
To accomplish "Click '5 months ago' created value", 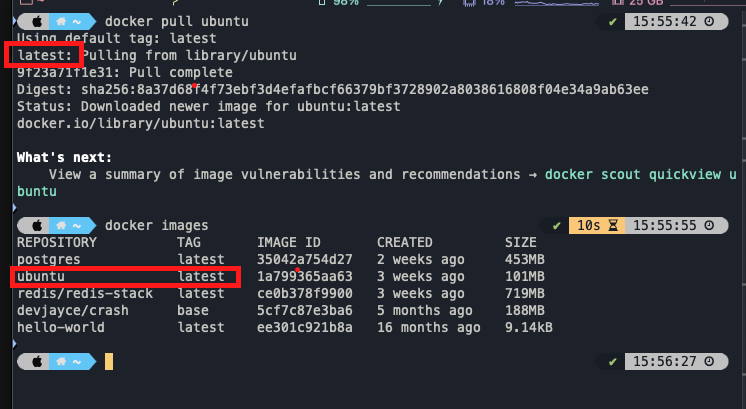I will pos(425,311).
